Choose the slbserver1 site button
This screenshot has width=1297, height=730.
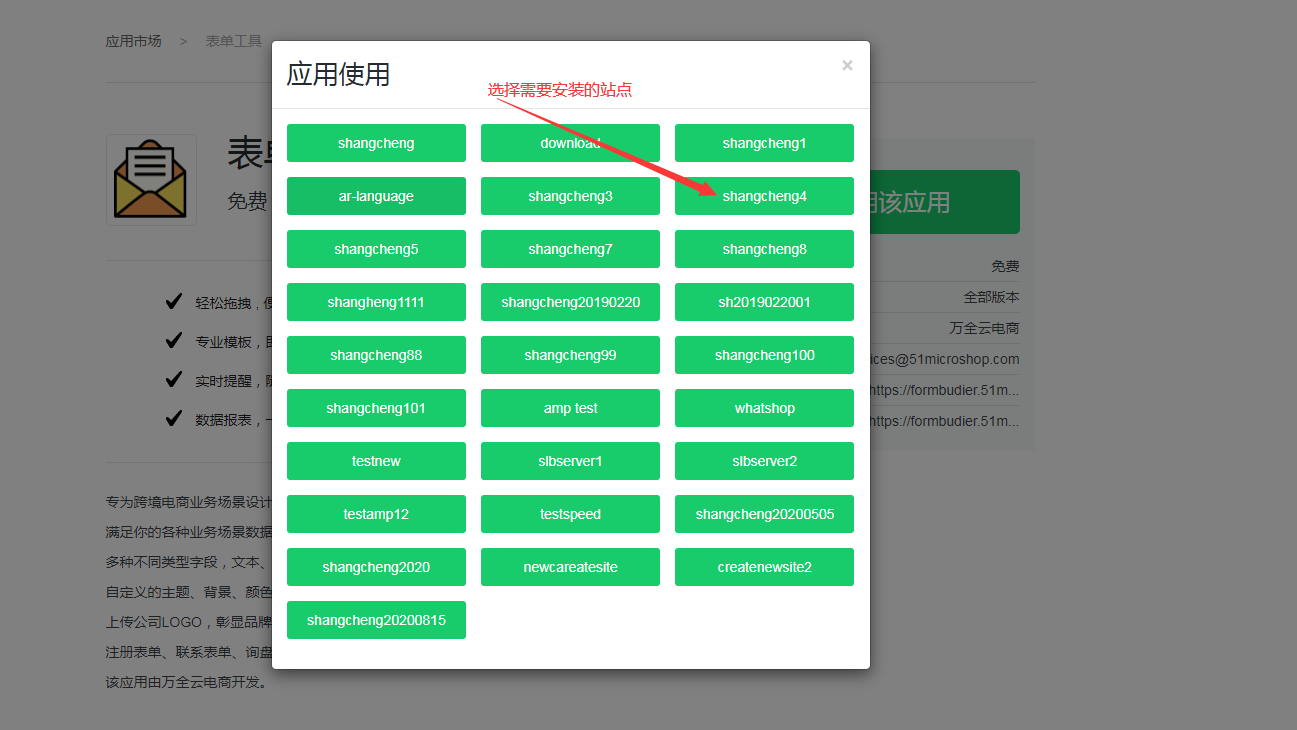(x=570, y=461)
